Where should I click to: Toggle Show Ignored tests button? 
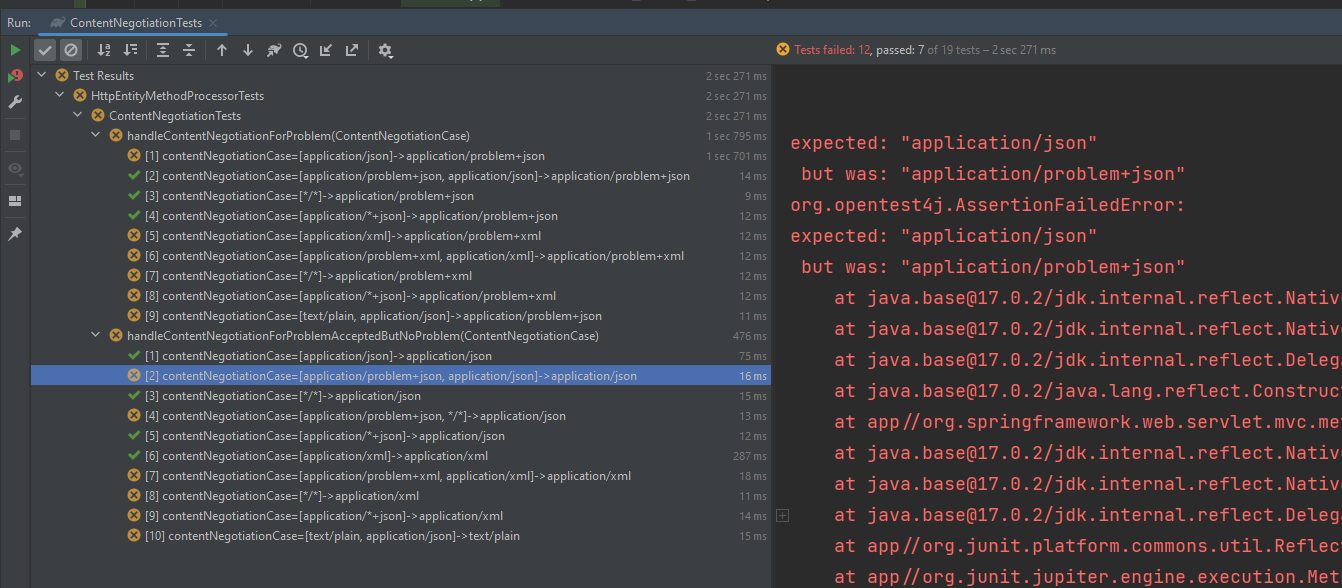pyautogui.click(x=70, y=50)
